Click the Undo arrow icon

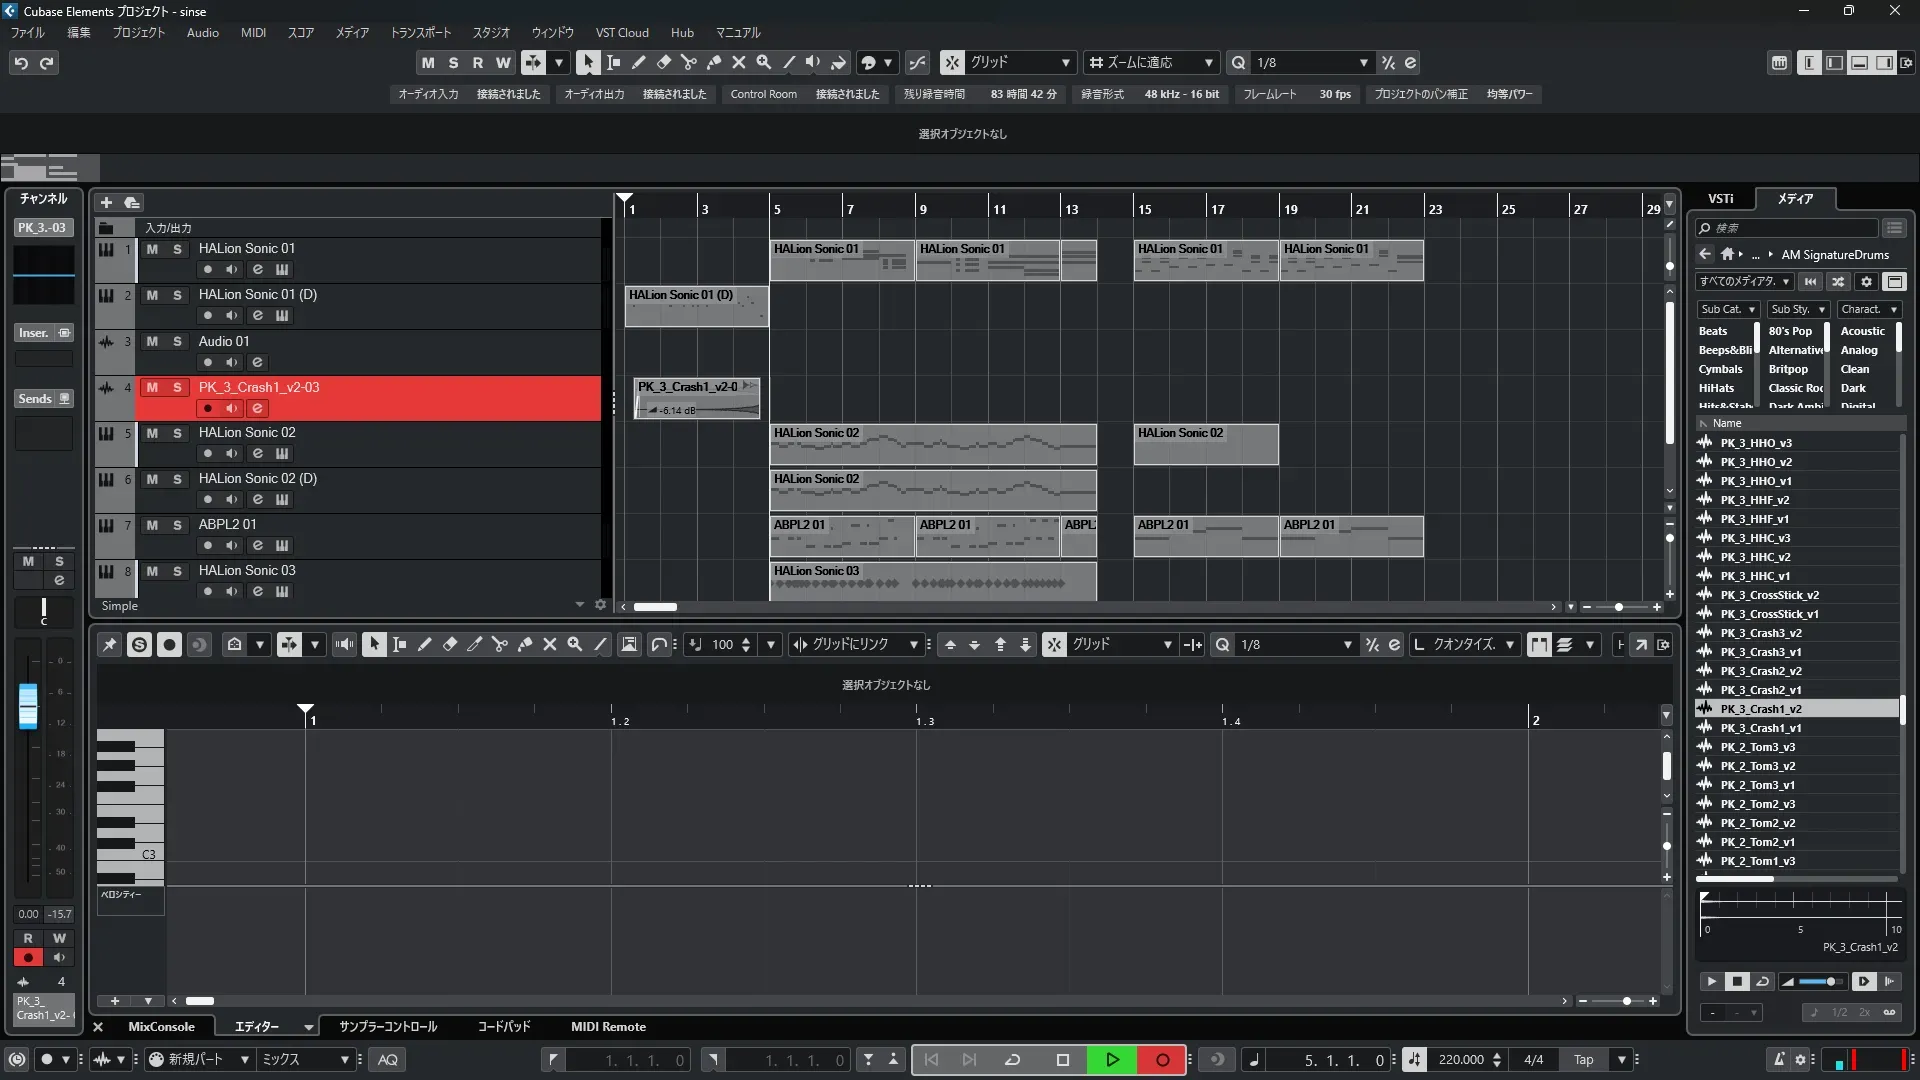point(21,63)
